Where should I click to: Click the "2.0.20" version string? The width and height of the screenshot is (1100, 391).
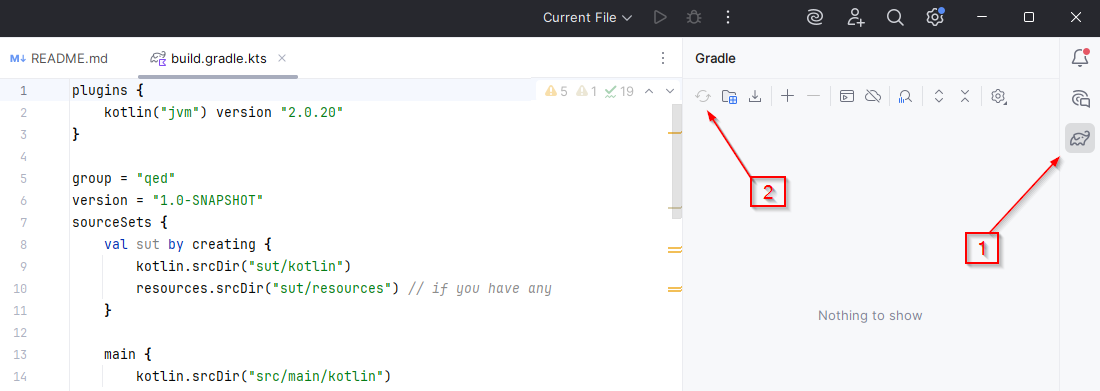[311, 112]
